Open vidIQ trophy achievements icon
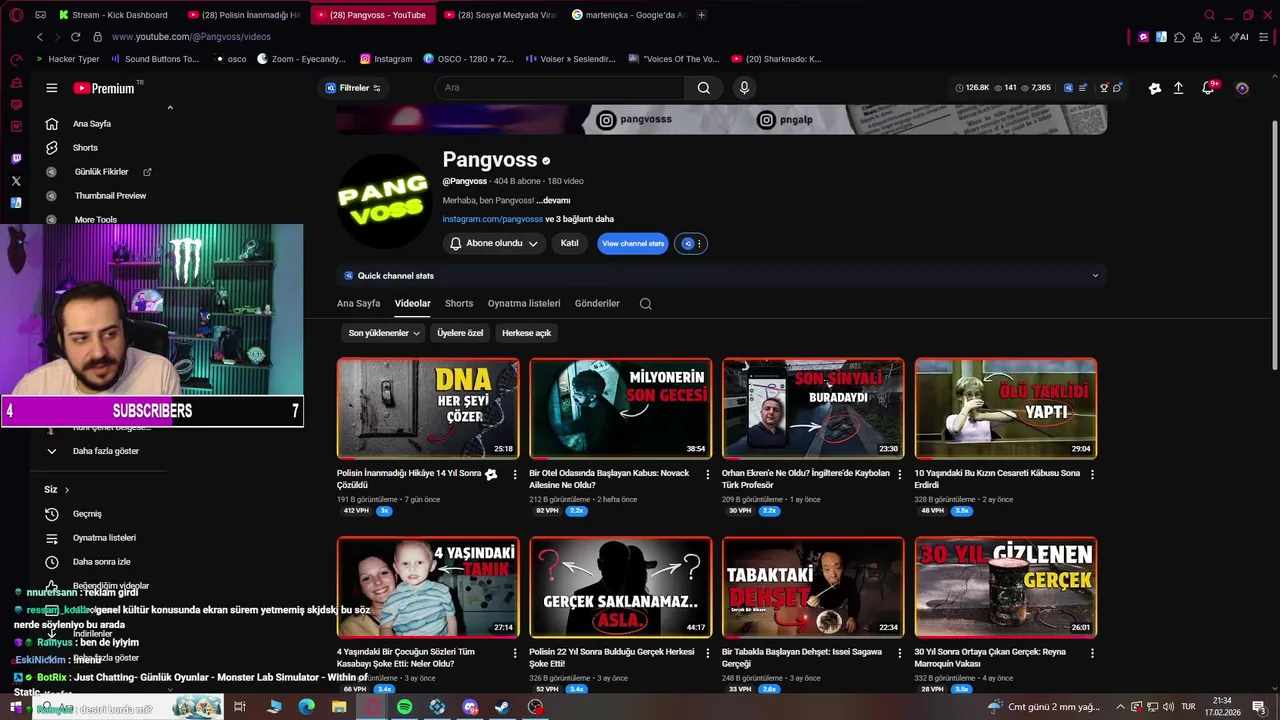Viewport: 1280px width, 720px height. tap(1104, 88)
